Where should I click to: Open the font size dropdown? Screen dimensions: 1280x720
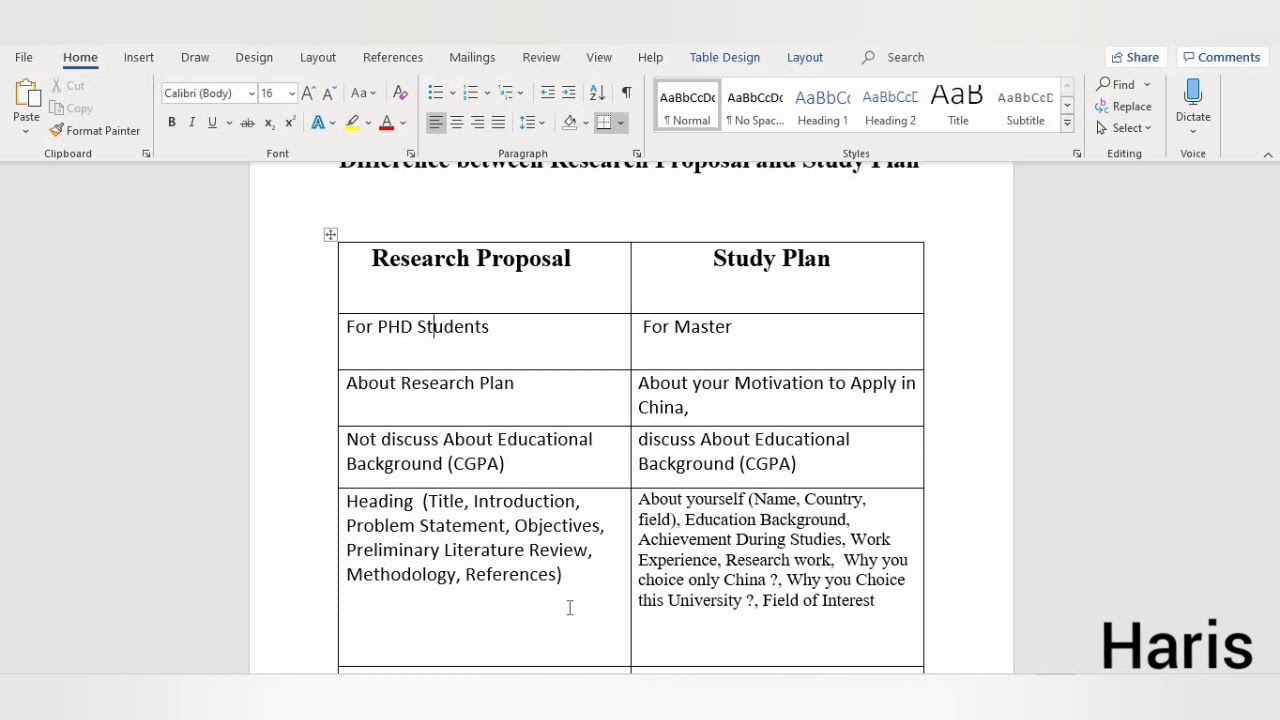pyautogui.click(x=291, y=94)
